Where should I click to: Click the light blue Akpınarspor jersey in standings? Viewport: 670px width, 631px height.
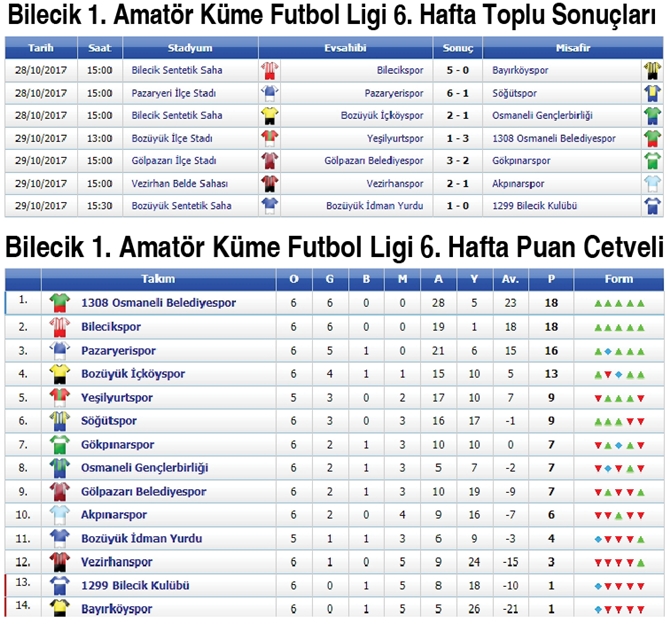point(59,515)
